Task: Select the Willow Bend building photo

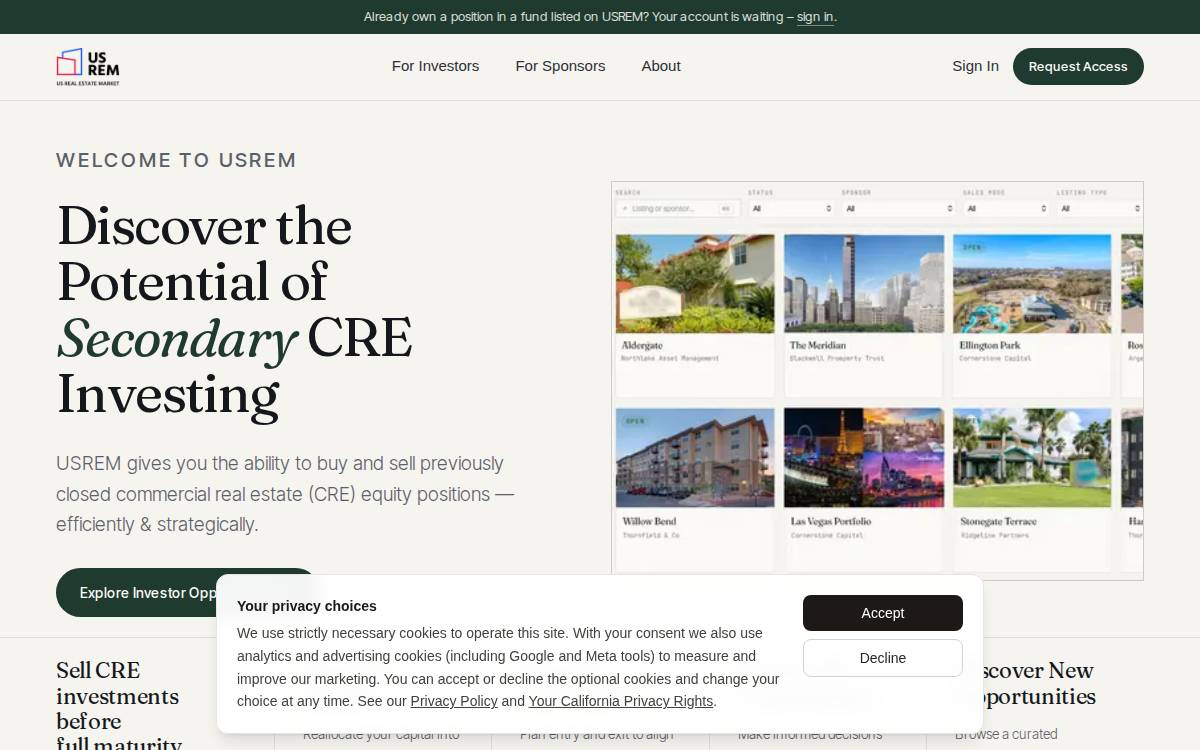Action: 695,457
